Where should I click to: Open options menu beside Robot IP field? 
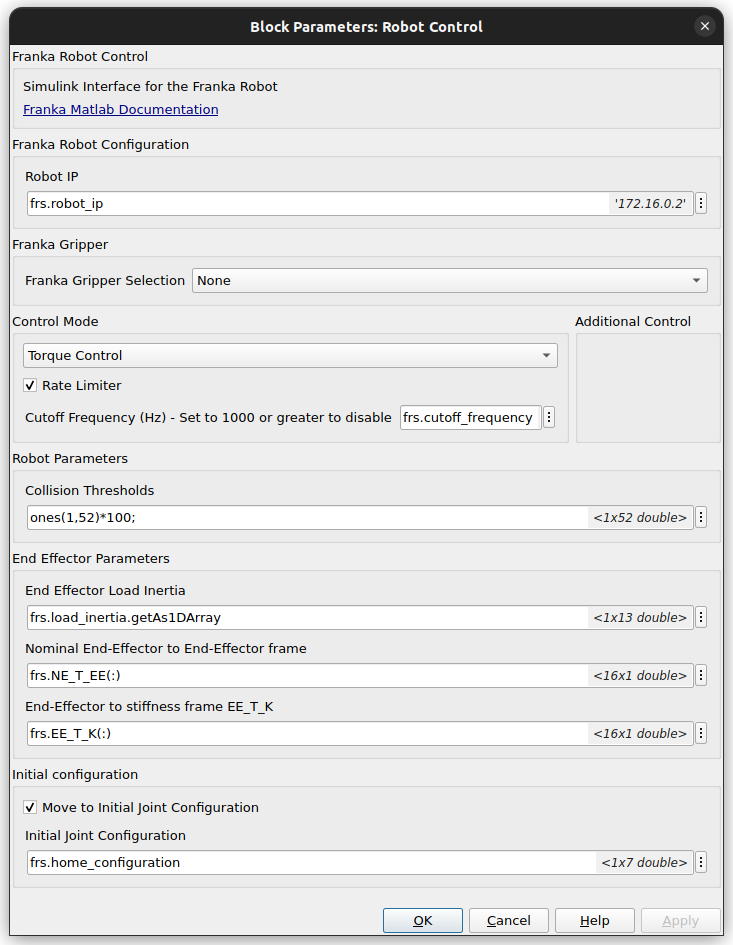point(701,204)
